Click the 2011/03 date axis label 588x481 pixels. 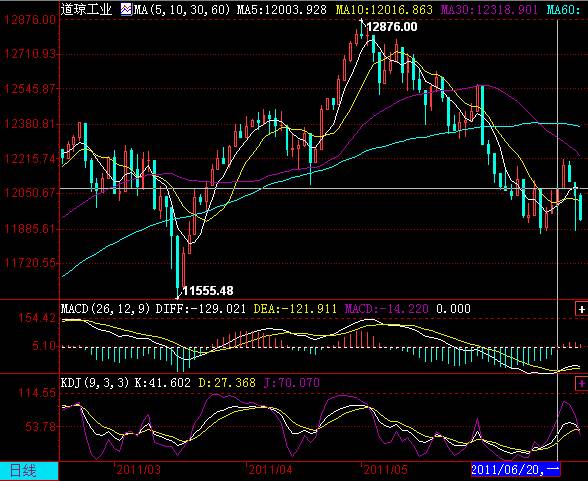[138, 470]
